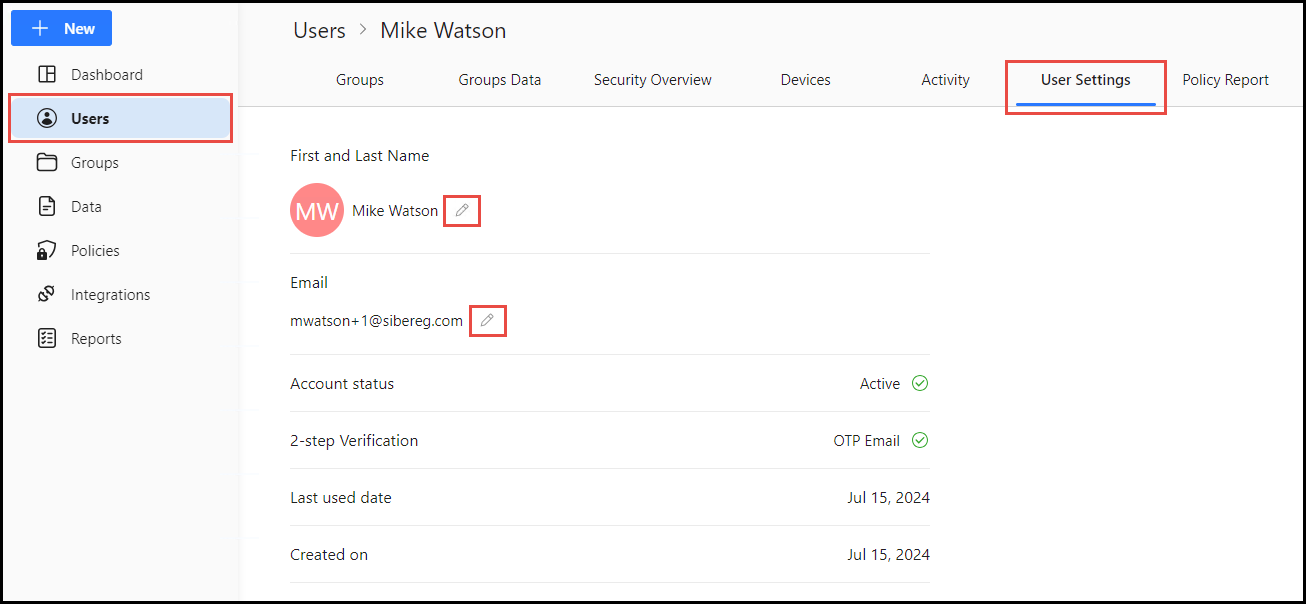Click the Data document icon in the sidebar

coord(46,207)
